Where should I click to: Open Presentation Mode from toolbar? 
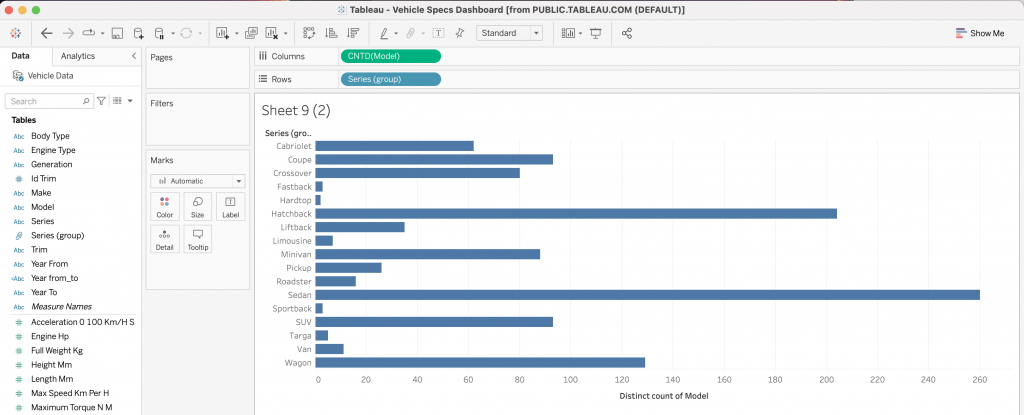pyautogui.click(x=596, y=33)
